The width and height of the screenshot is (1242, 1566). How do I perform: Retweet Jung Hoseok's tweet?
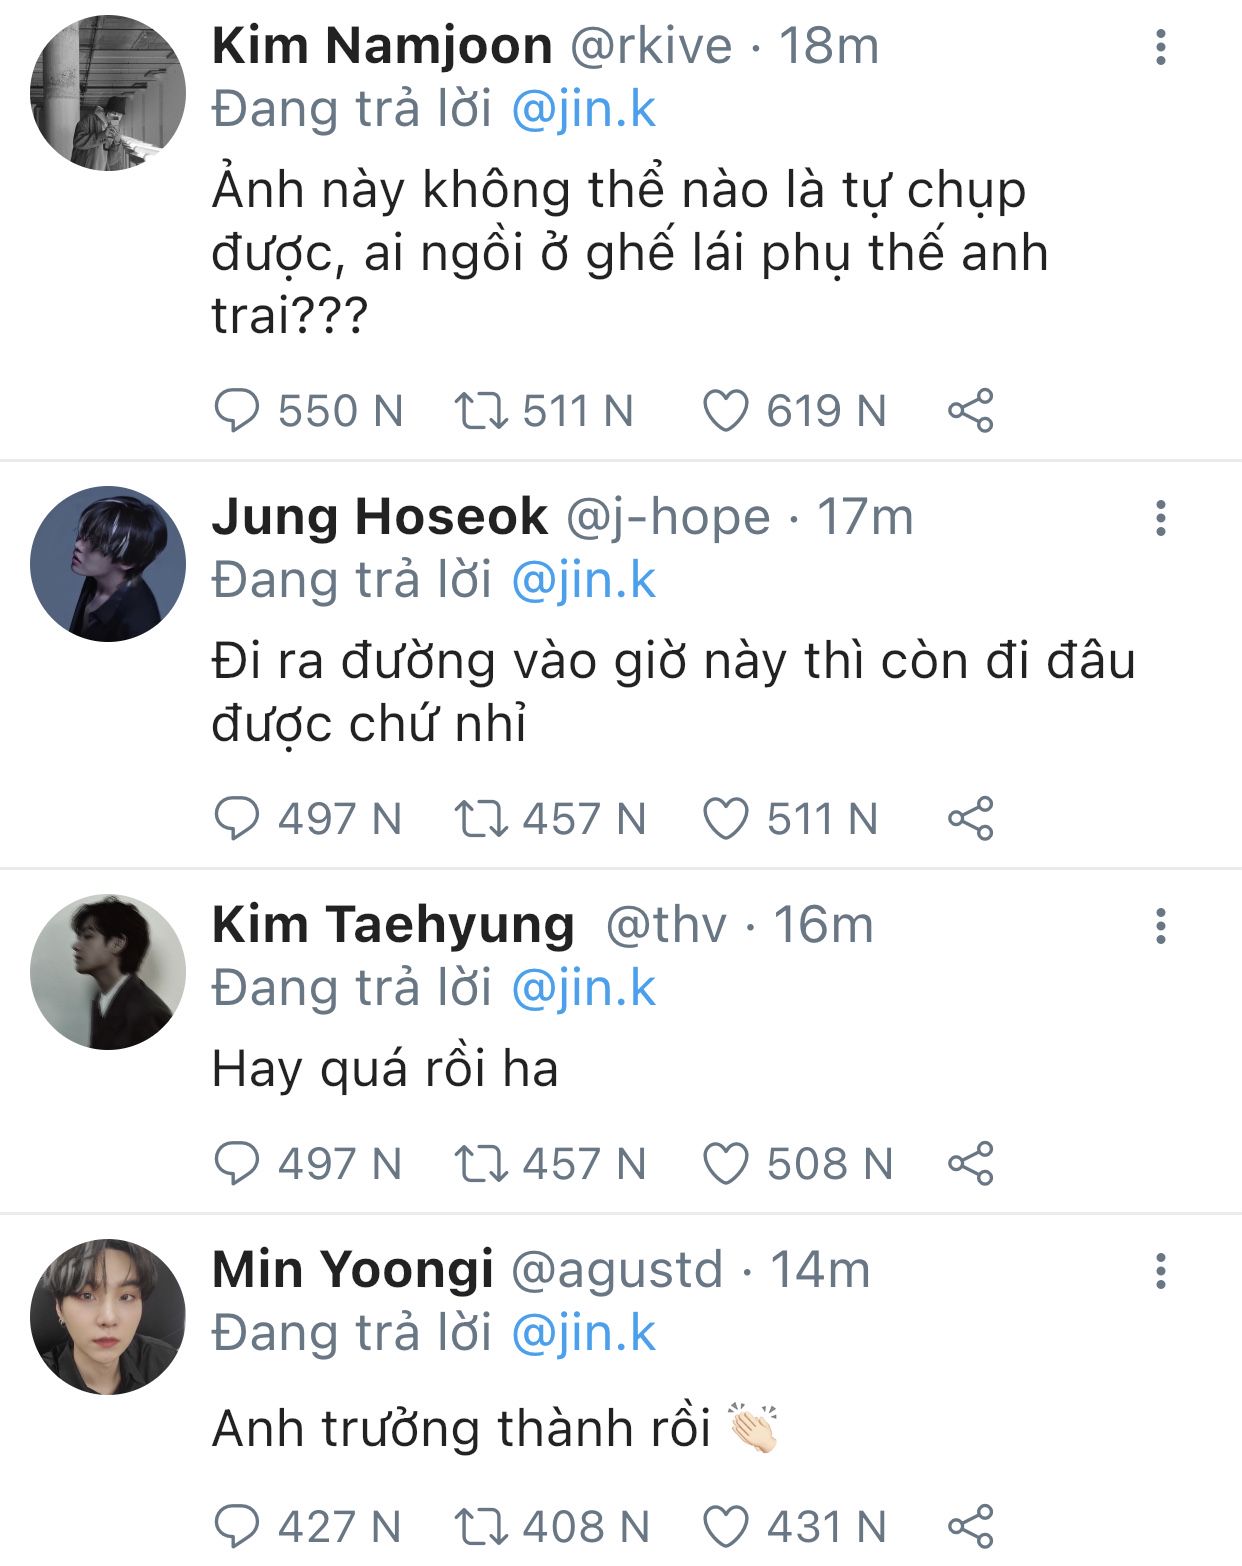(482, 819)
